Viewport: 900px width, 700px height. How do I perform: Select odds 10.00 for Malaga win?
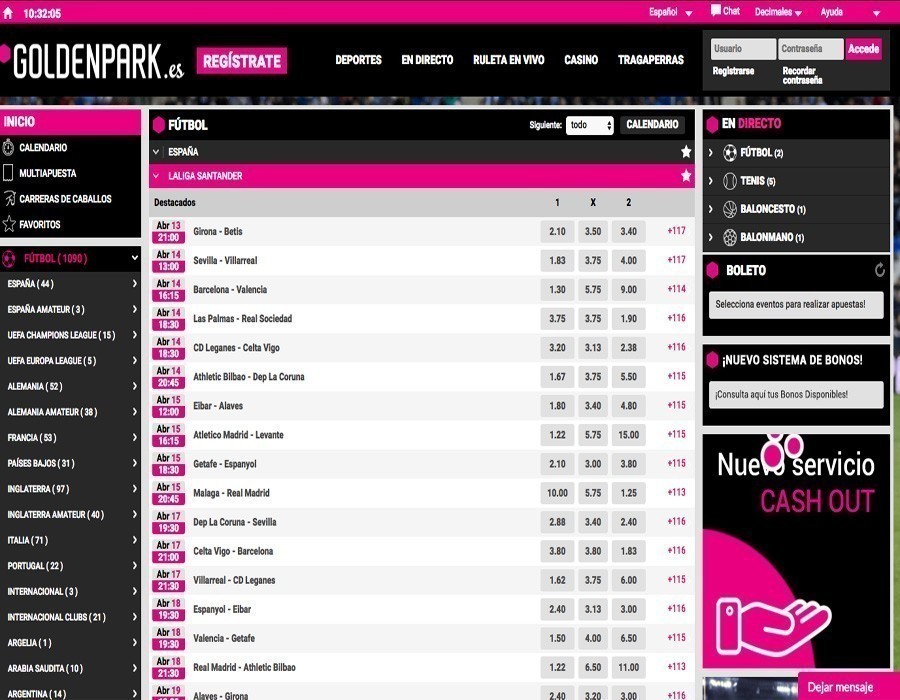(557, 493)
